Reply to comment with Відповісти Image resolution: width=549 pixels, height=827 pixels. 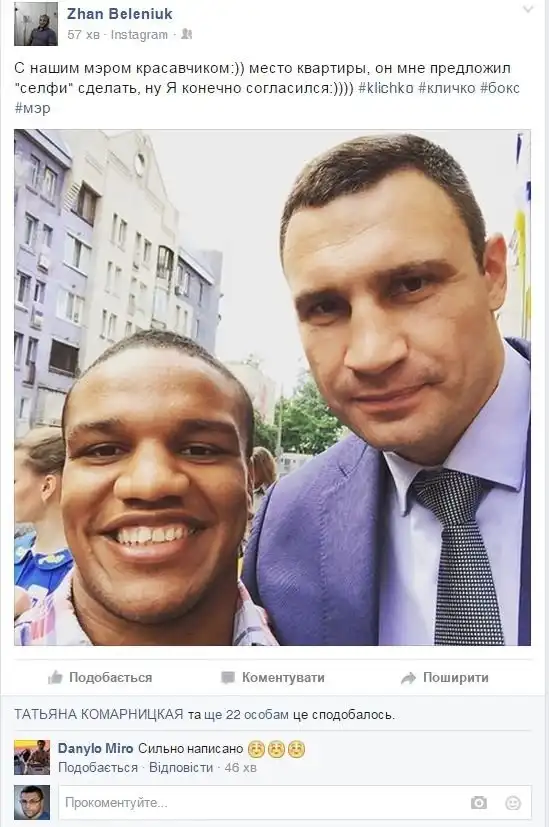pos(181,767)
